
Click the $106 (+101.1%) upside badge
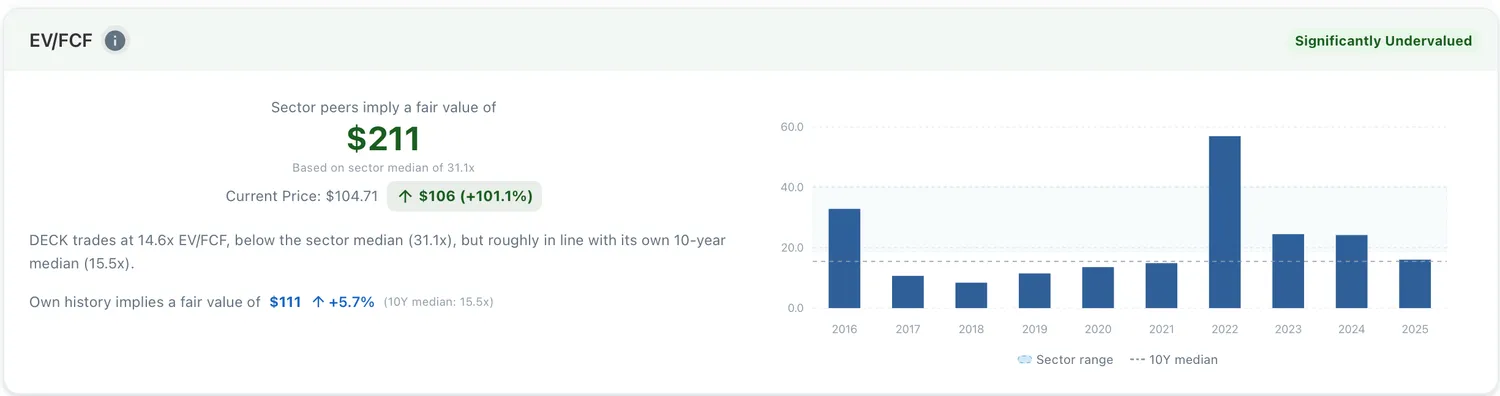[x=465, y=196]
